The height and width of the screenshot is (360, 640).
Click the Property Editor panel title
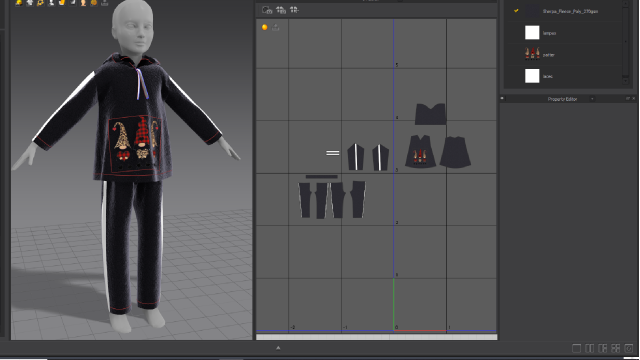562,99
